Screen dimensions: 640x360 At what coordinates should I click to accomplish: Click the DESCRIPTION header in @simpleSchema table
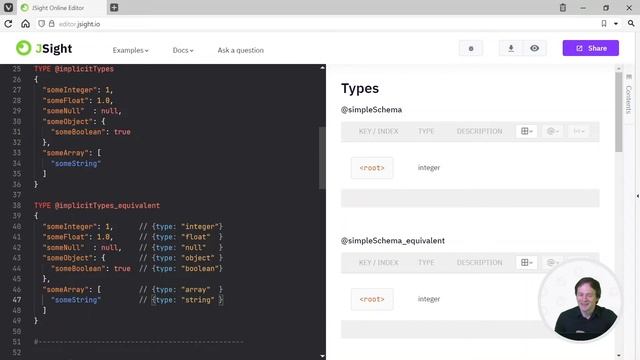tap(479, 131)
